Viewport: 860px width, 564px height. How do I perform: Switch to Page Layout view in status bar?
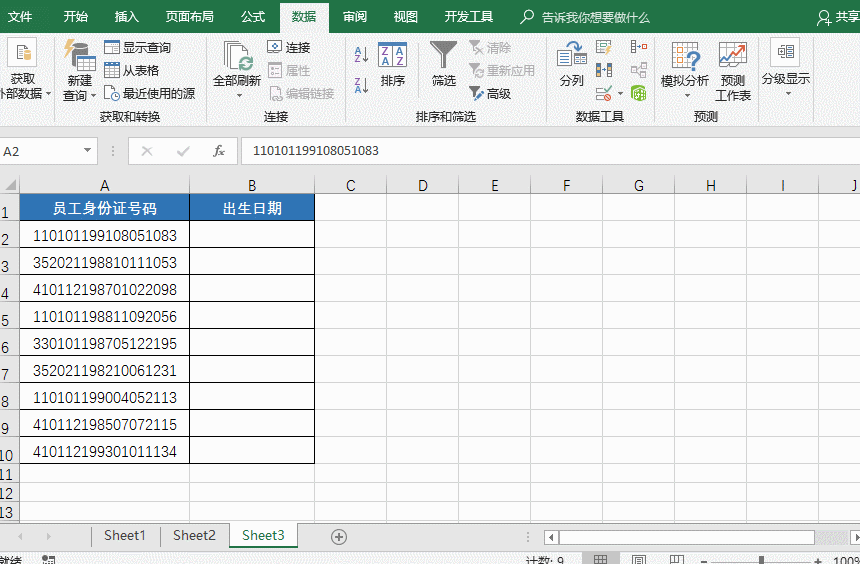(x=635, y=560)
